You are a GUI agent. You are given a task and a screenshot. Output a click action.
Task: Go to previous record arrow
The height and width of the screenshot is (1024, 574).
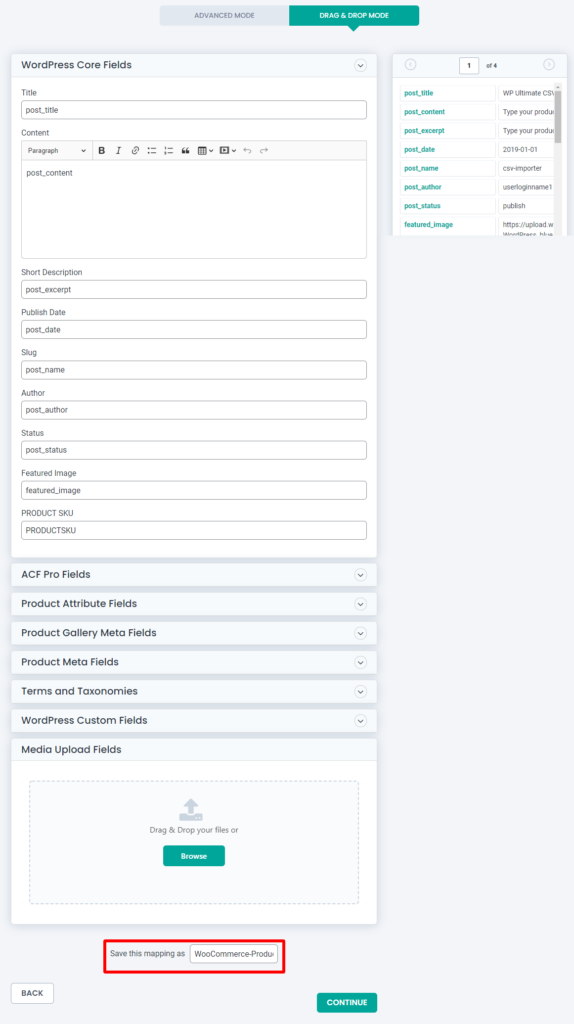[x=411, y=65]
